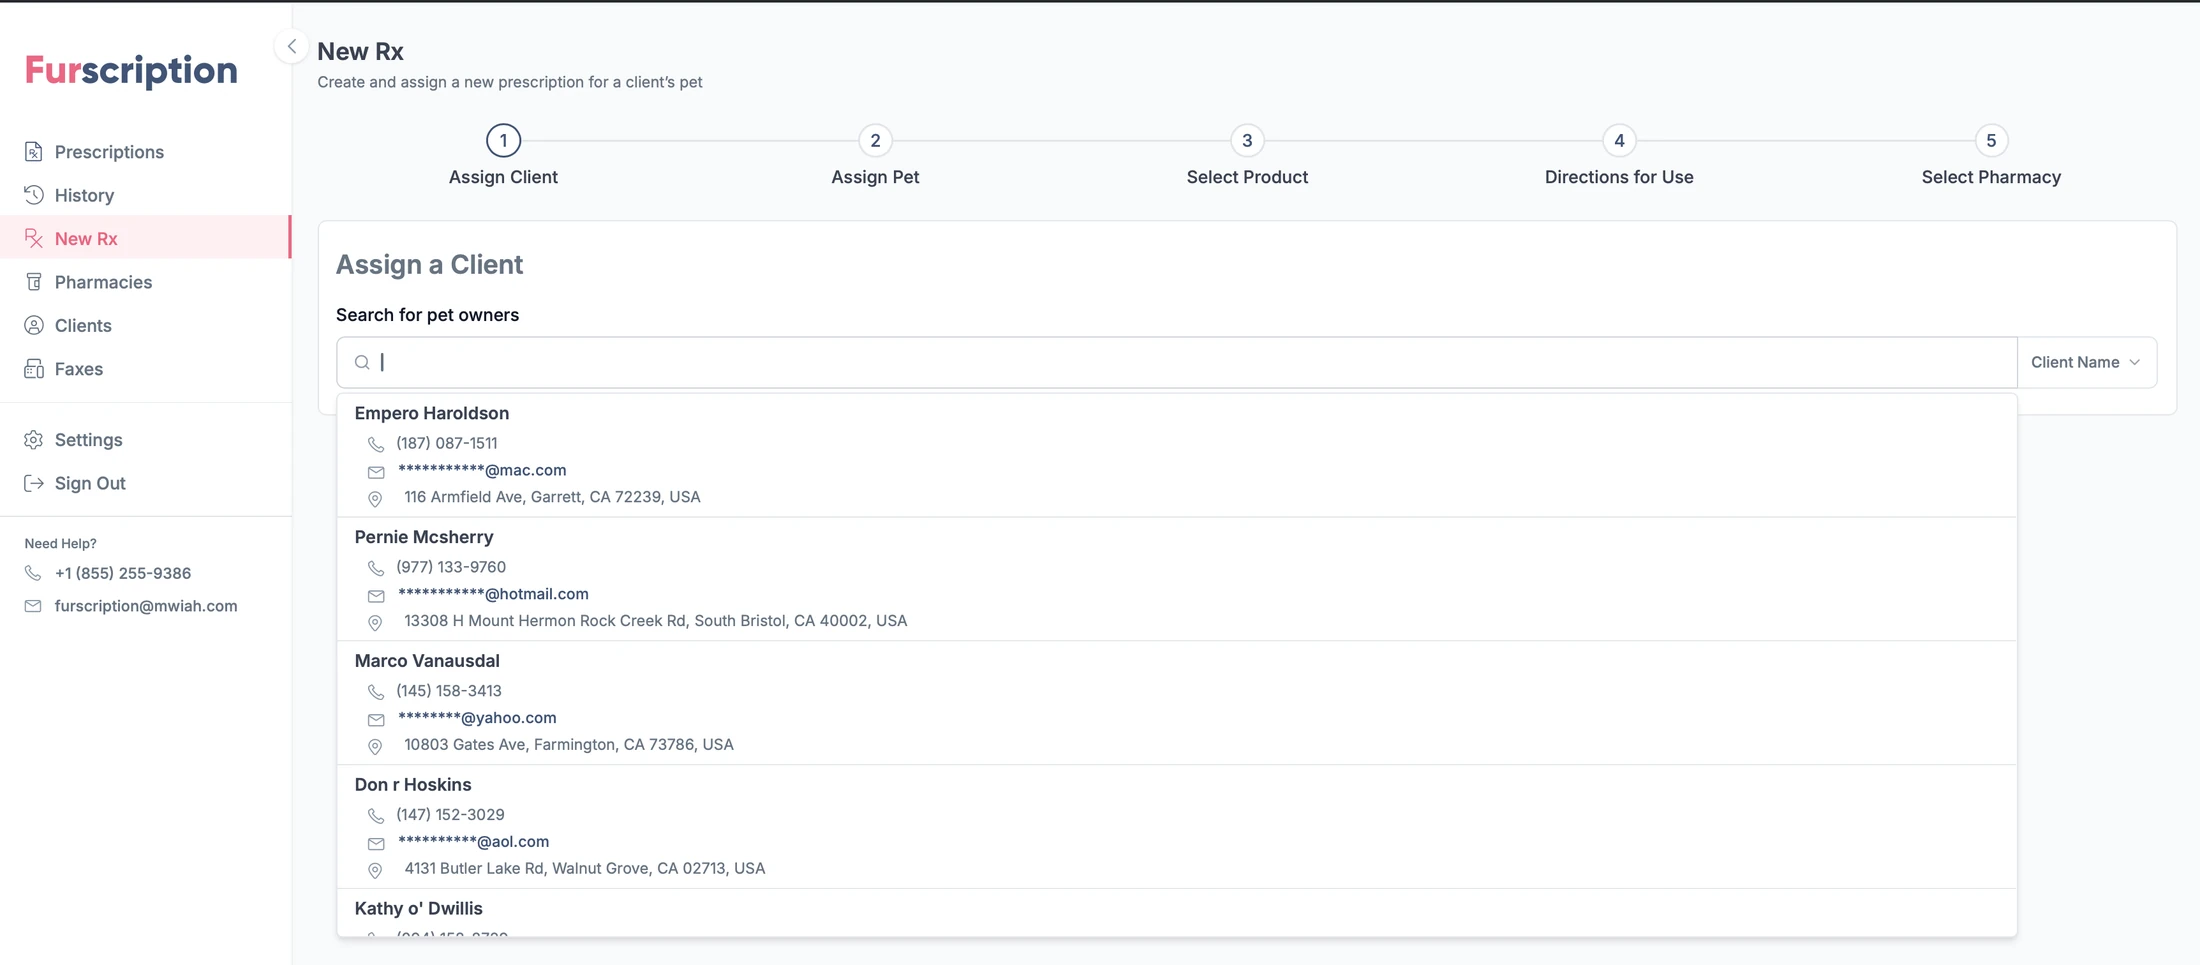Click the help email envelope icon
The image size is (2200, 965).
pos(33,606)
